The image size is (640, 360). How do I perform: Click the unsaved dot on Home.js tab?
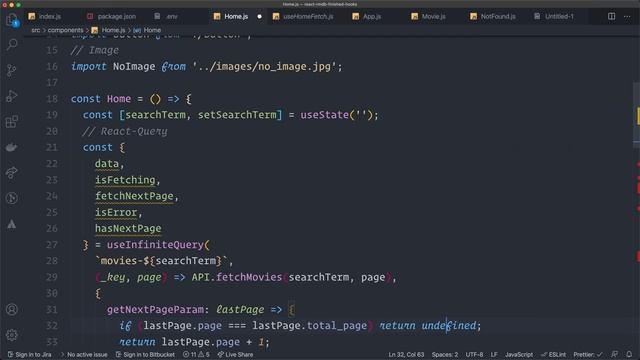259,17
